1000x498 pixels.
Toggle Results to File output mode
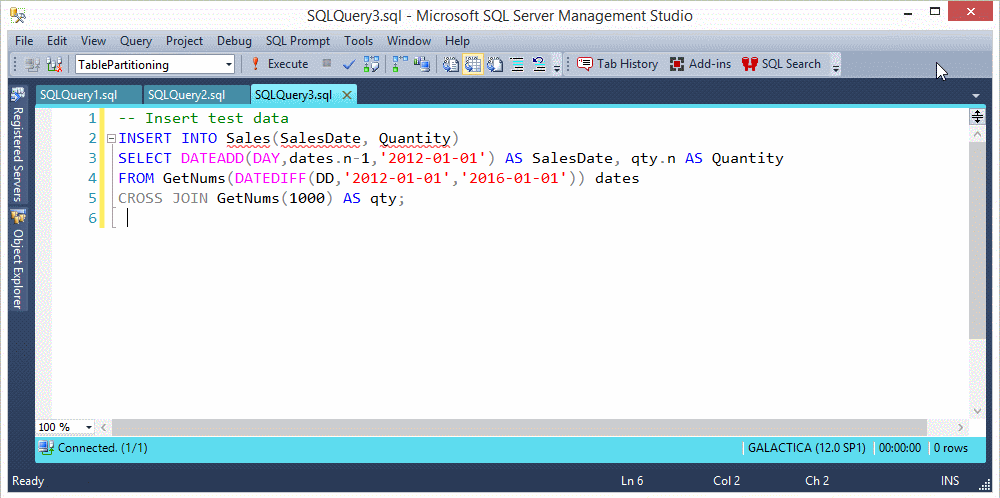tap(495, 64)
